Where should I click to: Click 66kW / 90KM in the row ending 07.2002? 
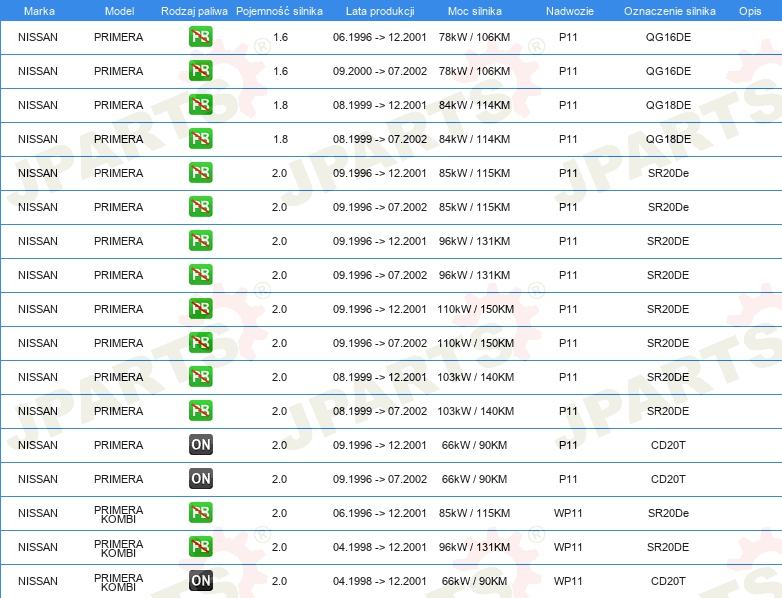coord(474,478)
